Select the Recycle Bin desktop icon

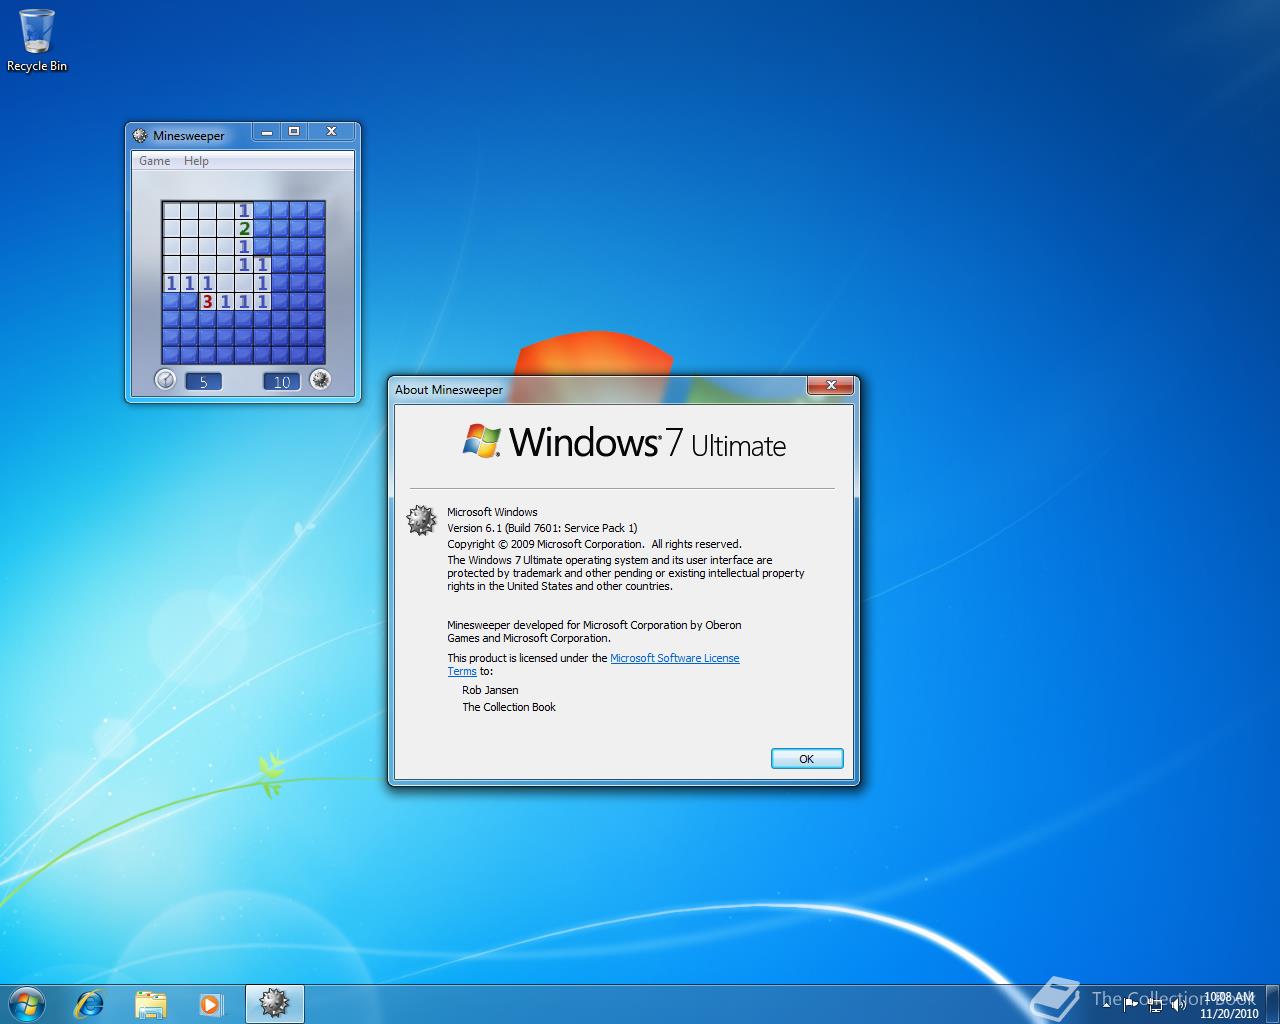tap(37, 41)
